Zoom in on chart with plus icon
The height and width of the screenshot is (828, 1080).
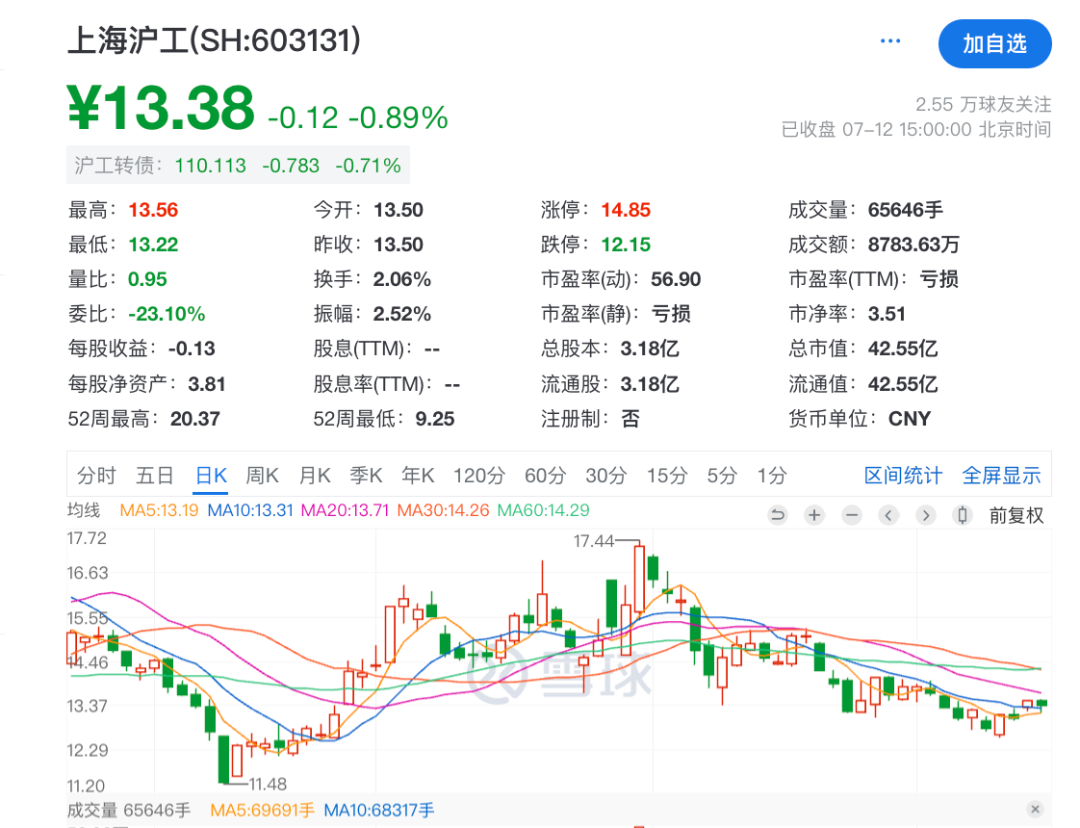click(814, 515)
